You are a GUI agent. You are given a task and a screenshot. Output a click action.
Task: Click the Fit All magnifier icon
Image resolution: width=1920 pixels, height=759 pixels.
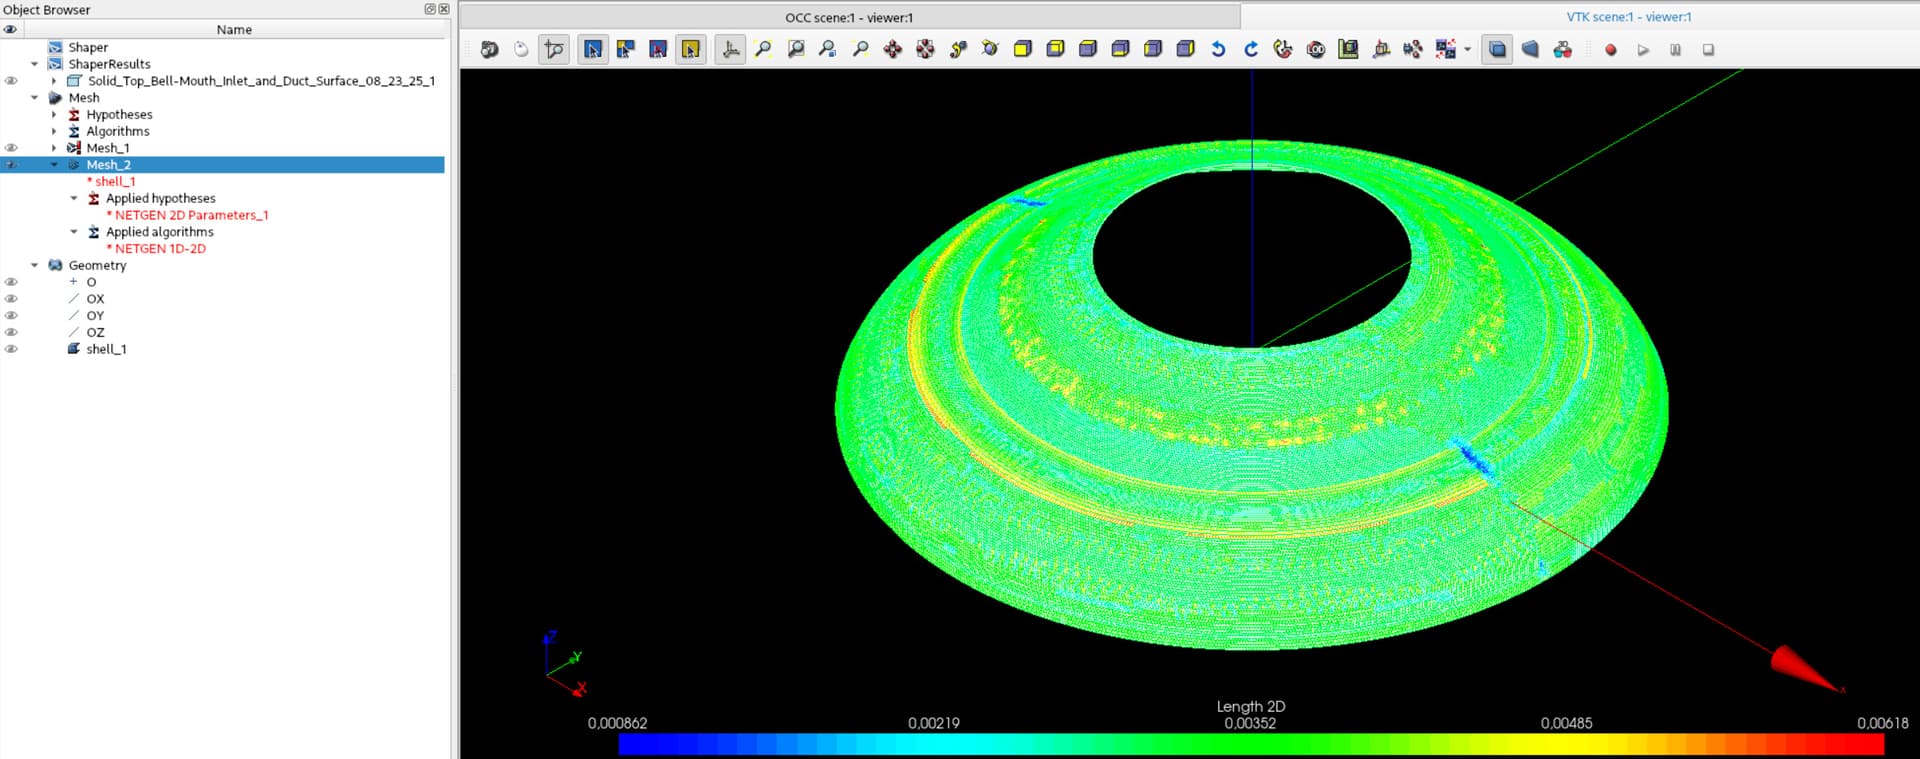coord(763,49)
